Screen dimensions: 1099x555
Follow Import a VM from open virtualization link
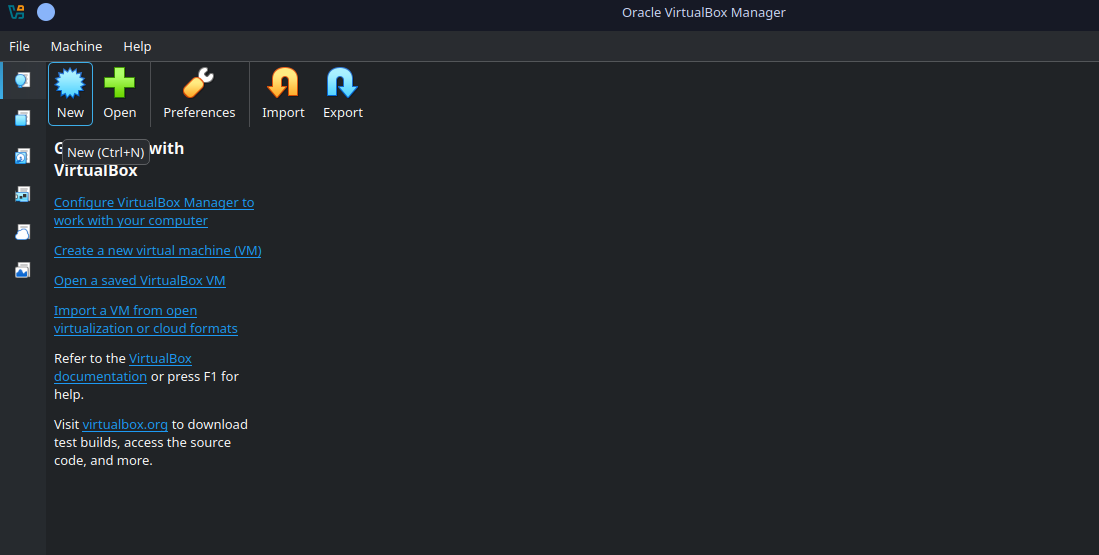pyautogui.click(x=125, y=311)
